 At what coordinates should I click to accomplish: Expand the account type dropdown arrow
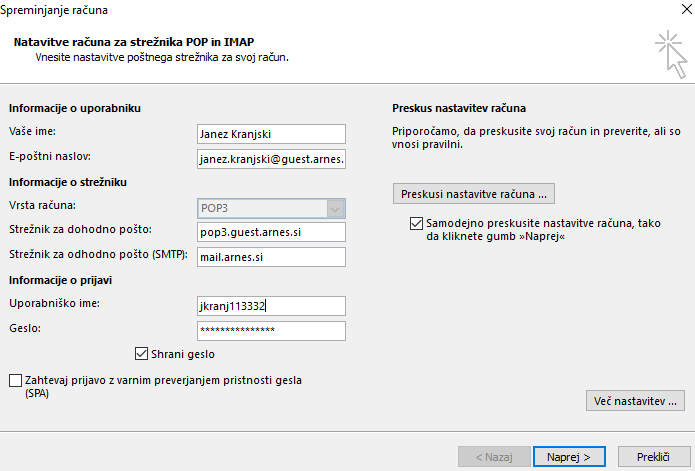pyautogui.click(x=336, y=209)
